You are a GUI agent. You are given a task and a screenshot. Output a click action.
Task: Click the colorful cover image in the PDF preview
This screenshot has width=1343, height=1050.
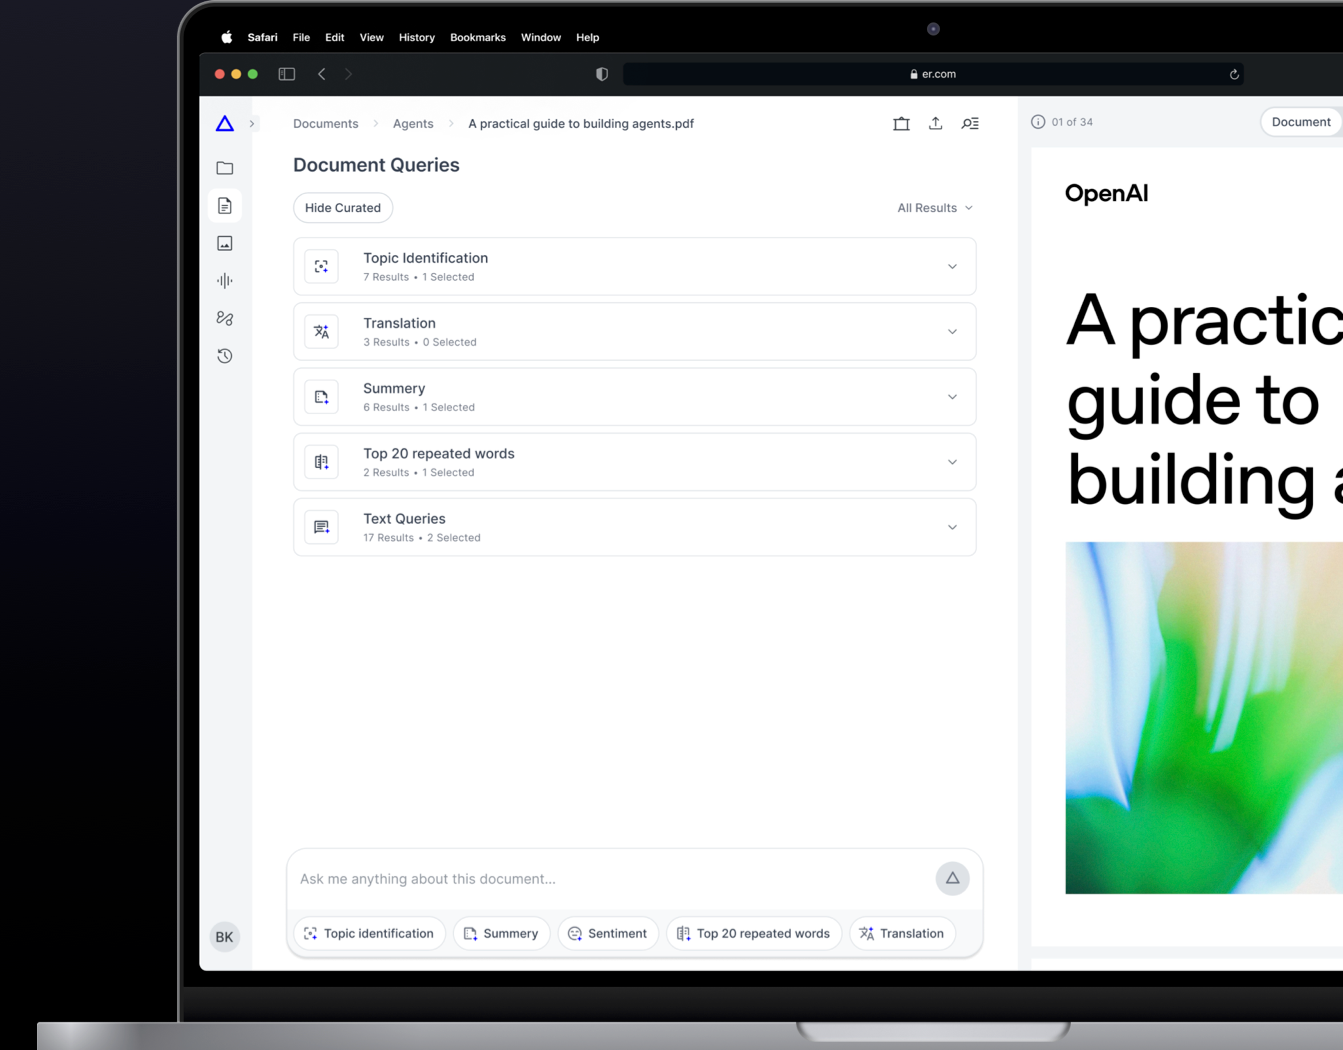tap(1204, 718)
